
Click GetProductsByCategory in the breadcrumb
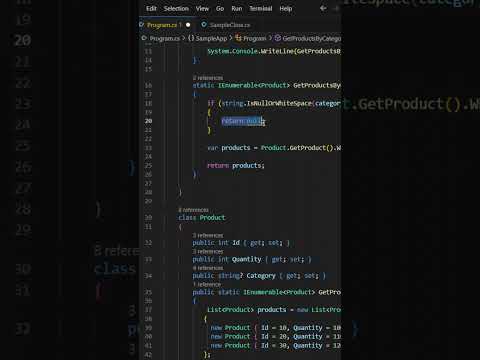[x=312, y=39]
